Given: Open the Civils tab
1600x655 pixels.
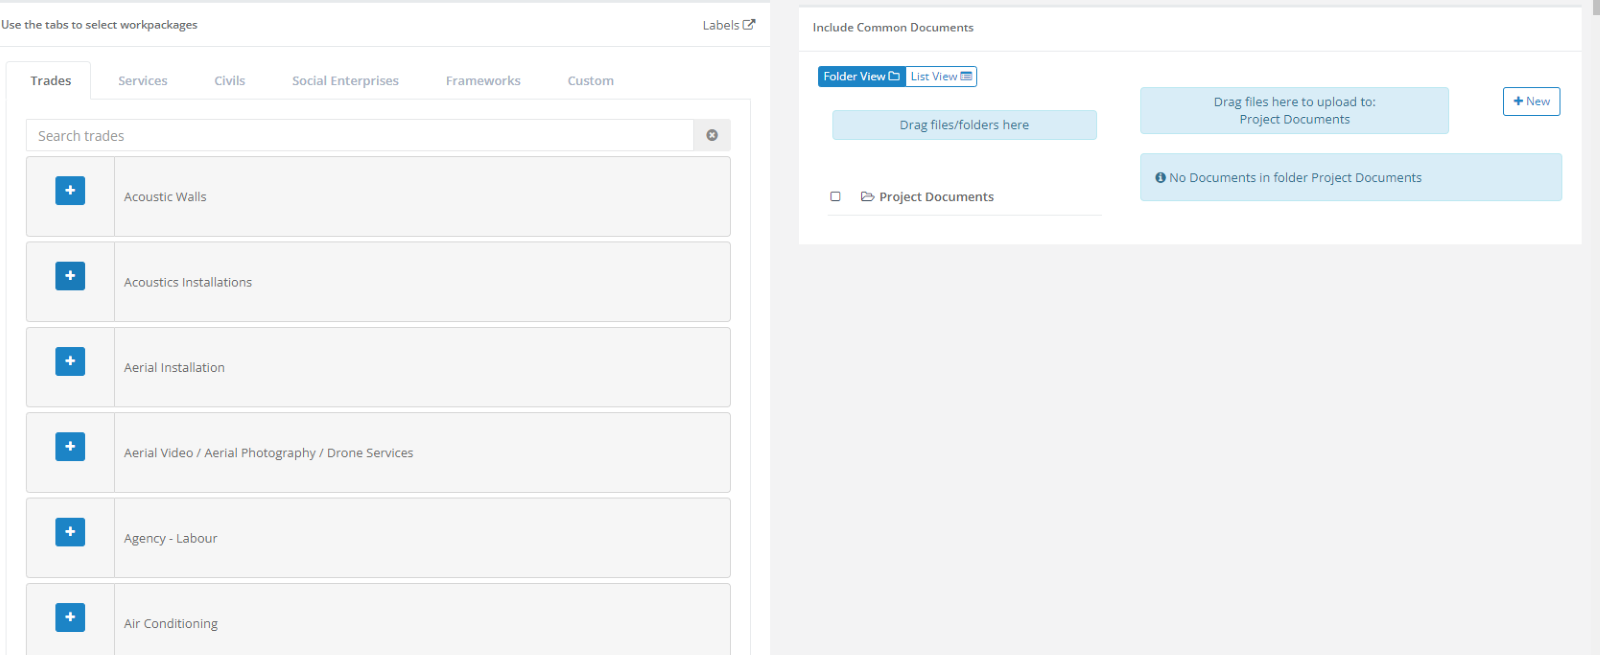Looking at the screenshot, I should (229, 81).
